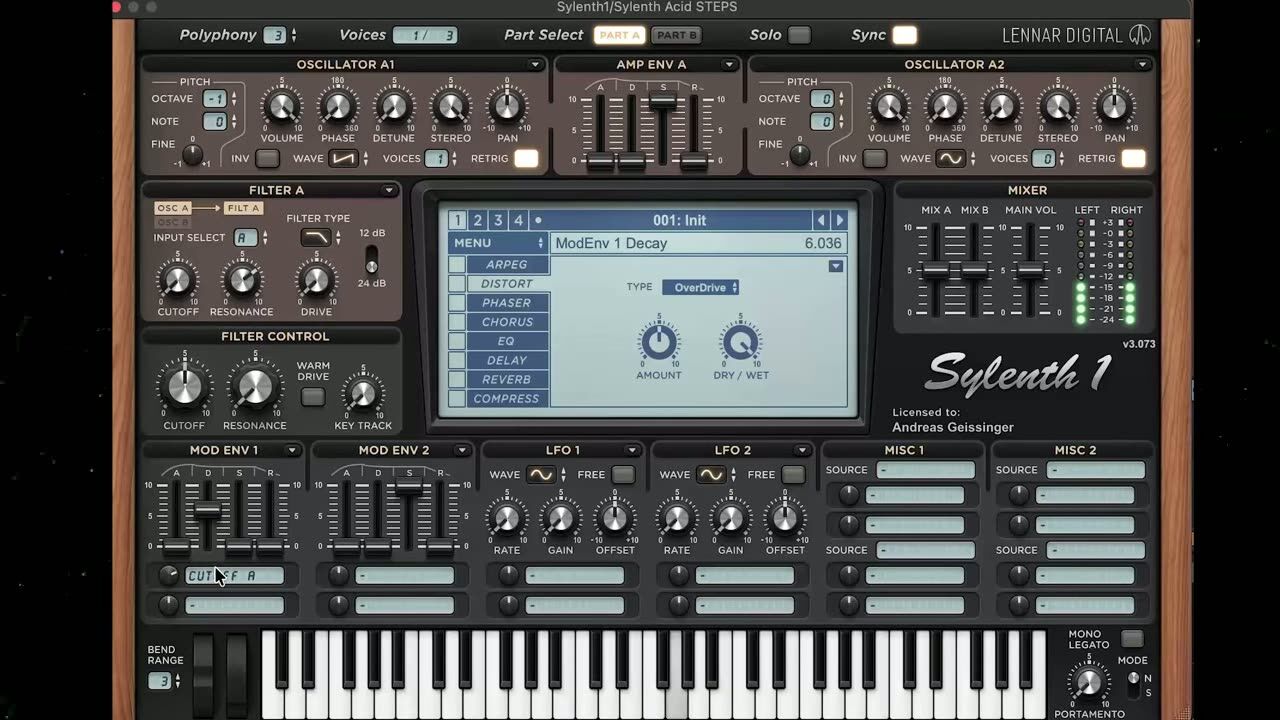
Task: Switch to Part B
Action: tap(677, 35)
